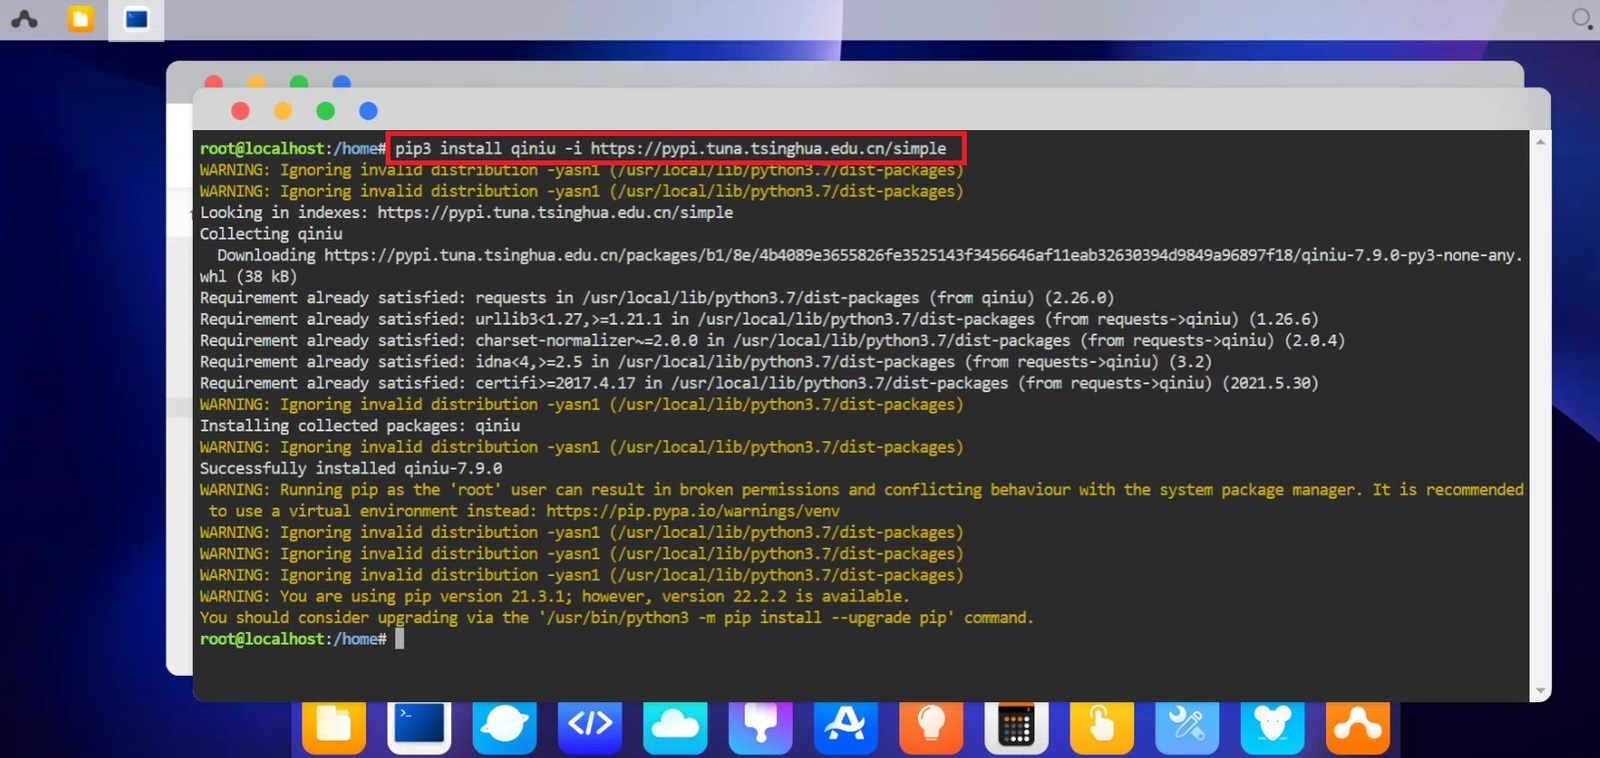The width and height of the screenshot is (1600, 758).
Task: Click the terminal scrollbar up arrow
Action: click(x=1540, y=142)
